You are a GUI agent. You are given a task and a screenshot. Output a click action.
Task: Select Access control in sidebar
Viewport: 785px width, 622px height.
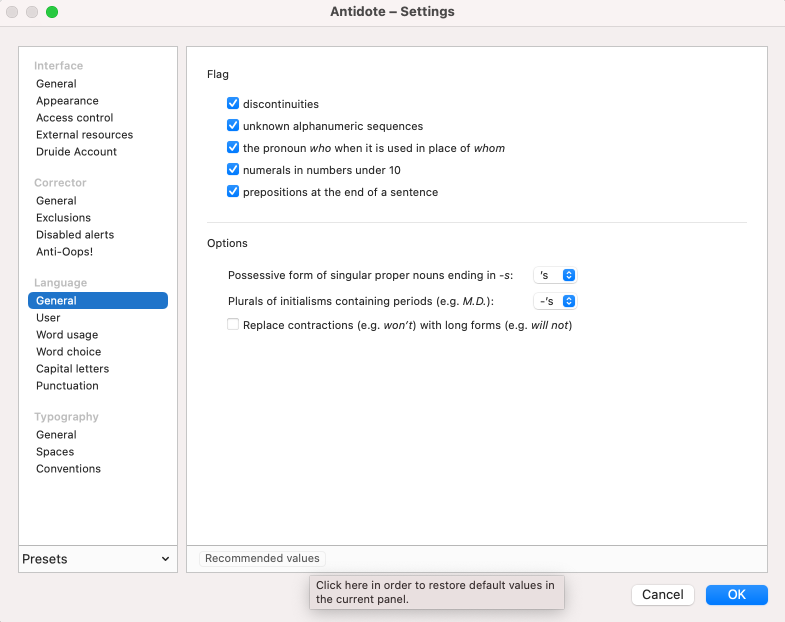74,118
